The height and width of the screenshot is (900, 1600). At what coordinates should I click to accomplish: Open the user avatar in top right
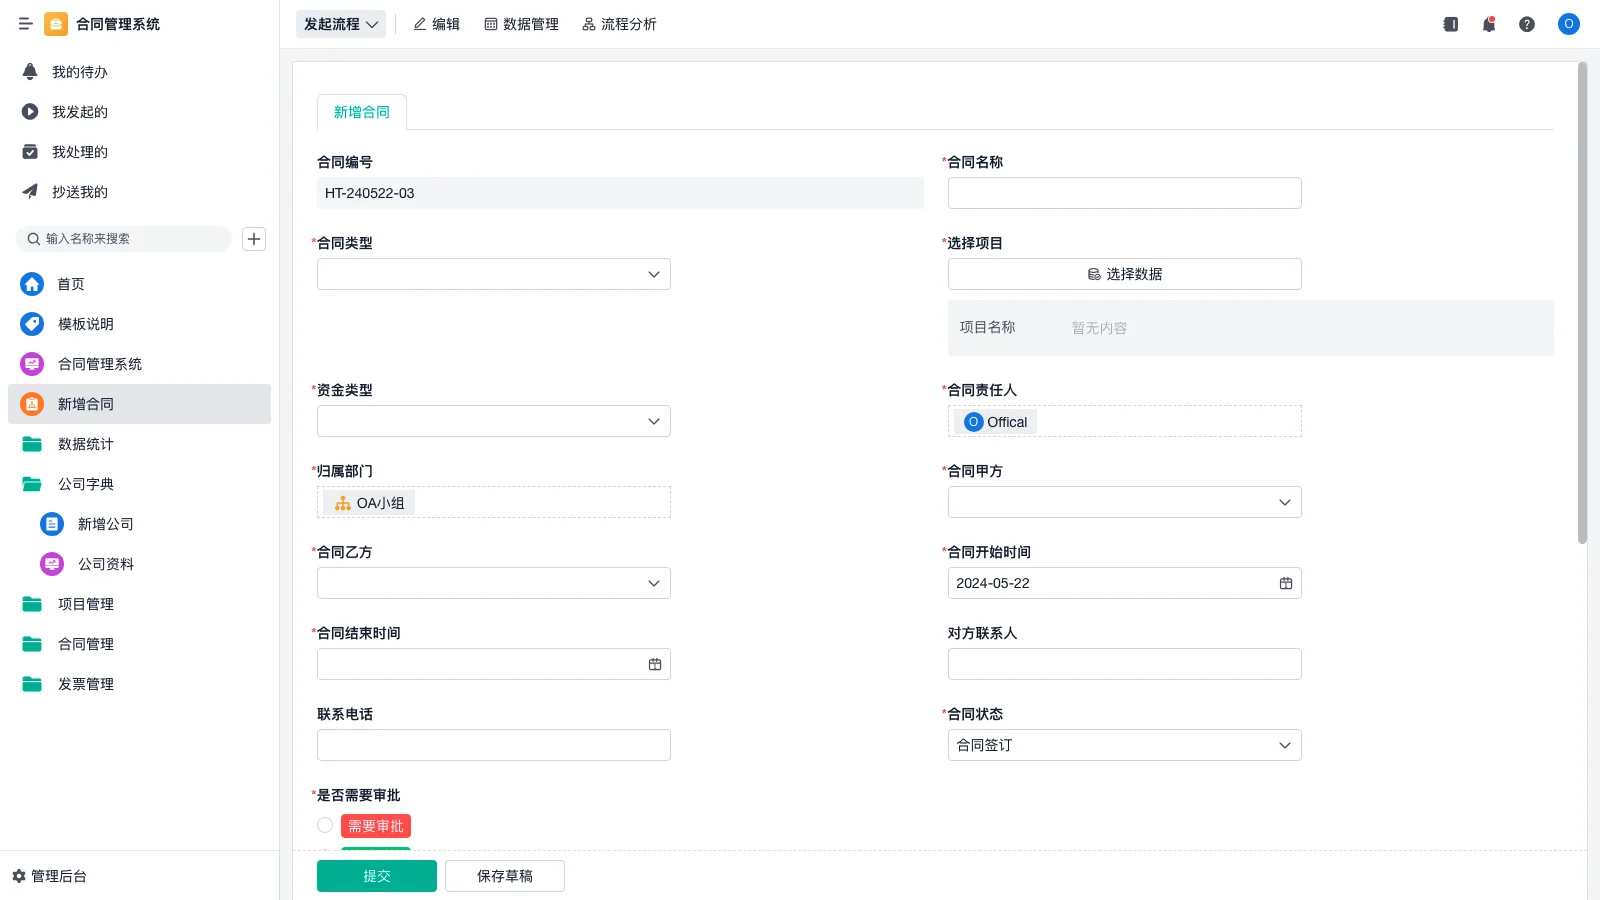(1568, 24)
